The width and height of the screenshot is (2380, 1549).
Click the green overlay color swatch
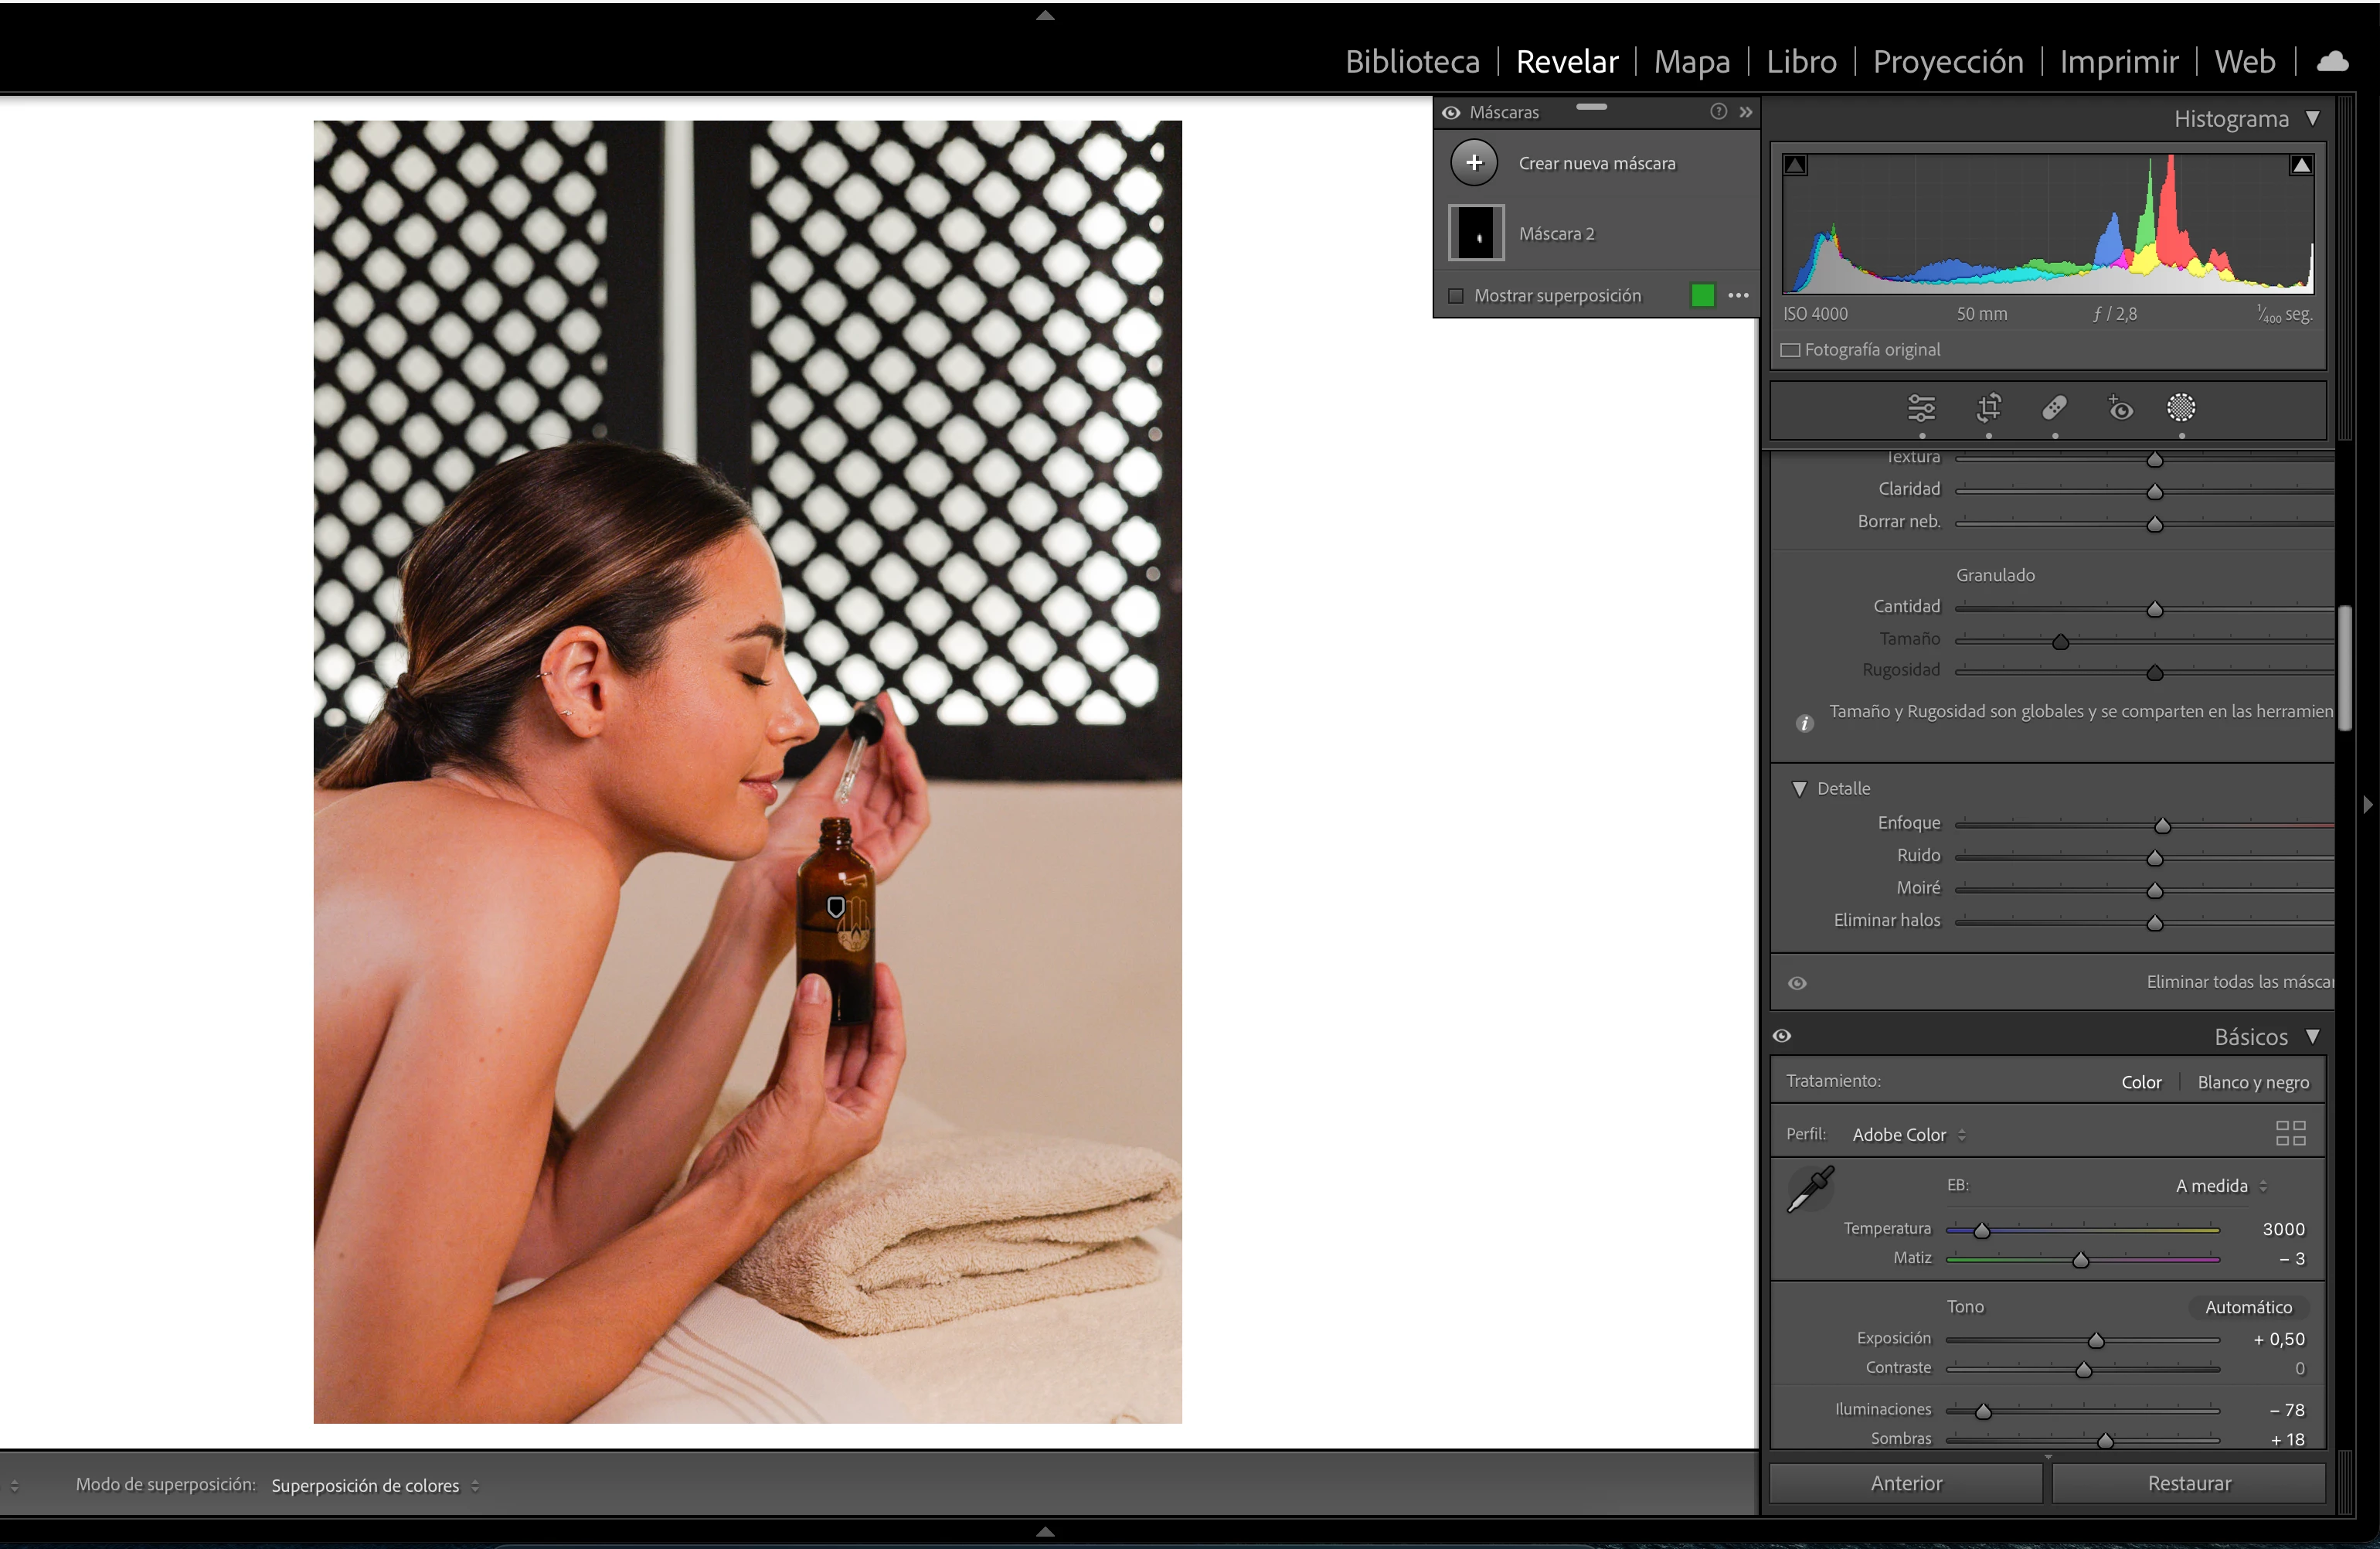point(1702,295)
